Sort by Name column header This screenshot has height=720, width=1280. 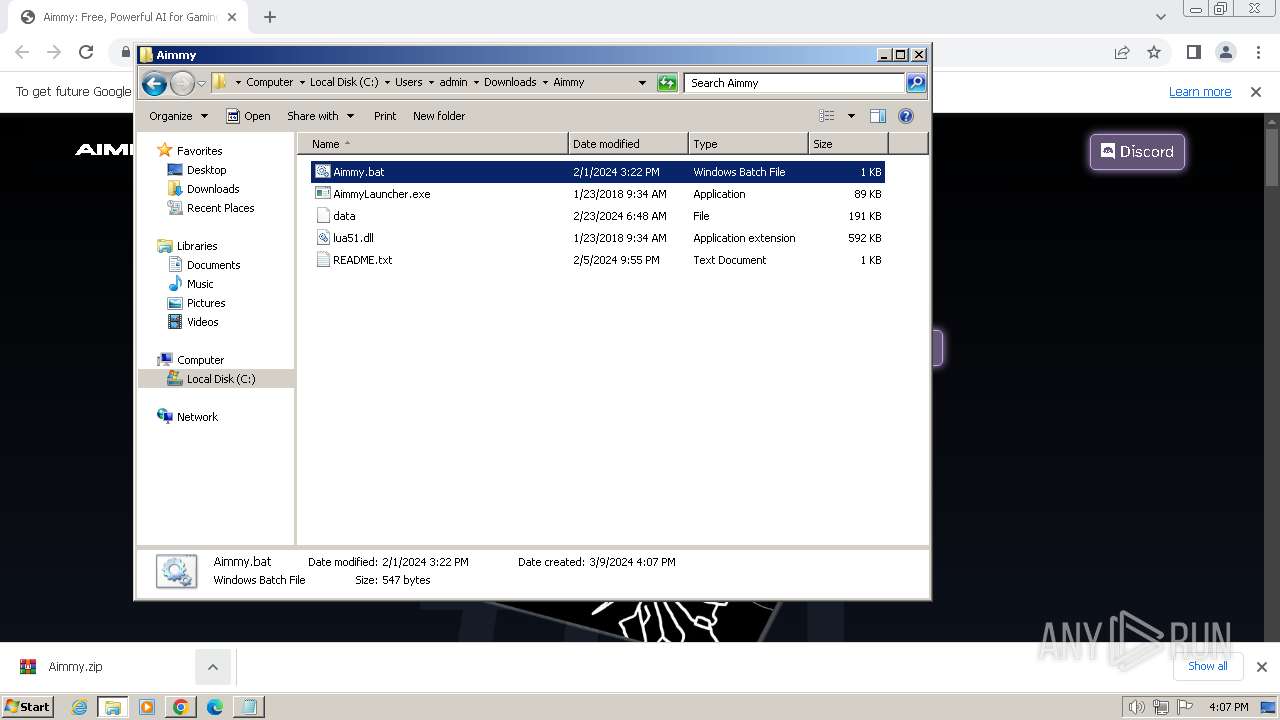[432, 144]
